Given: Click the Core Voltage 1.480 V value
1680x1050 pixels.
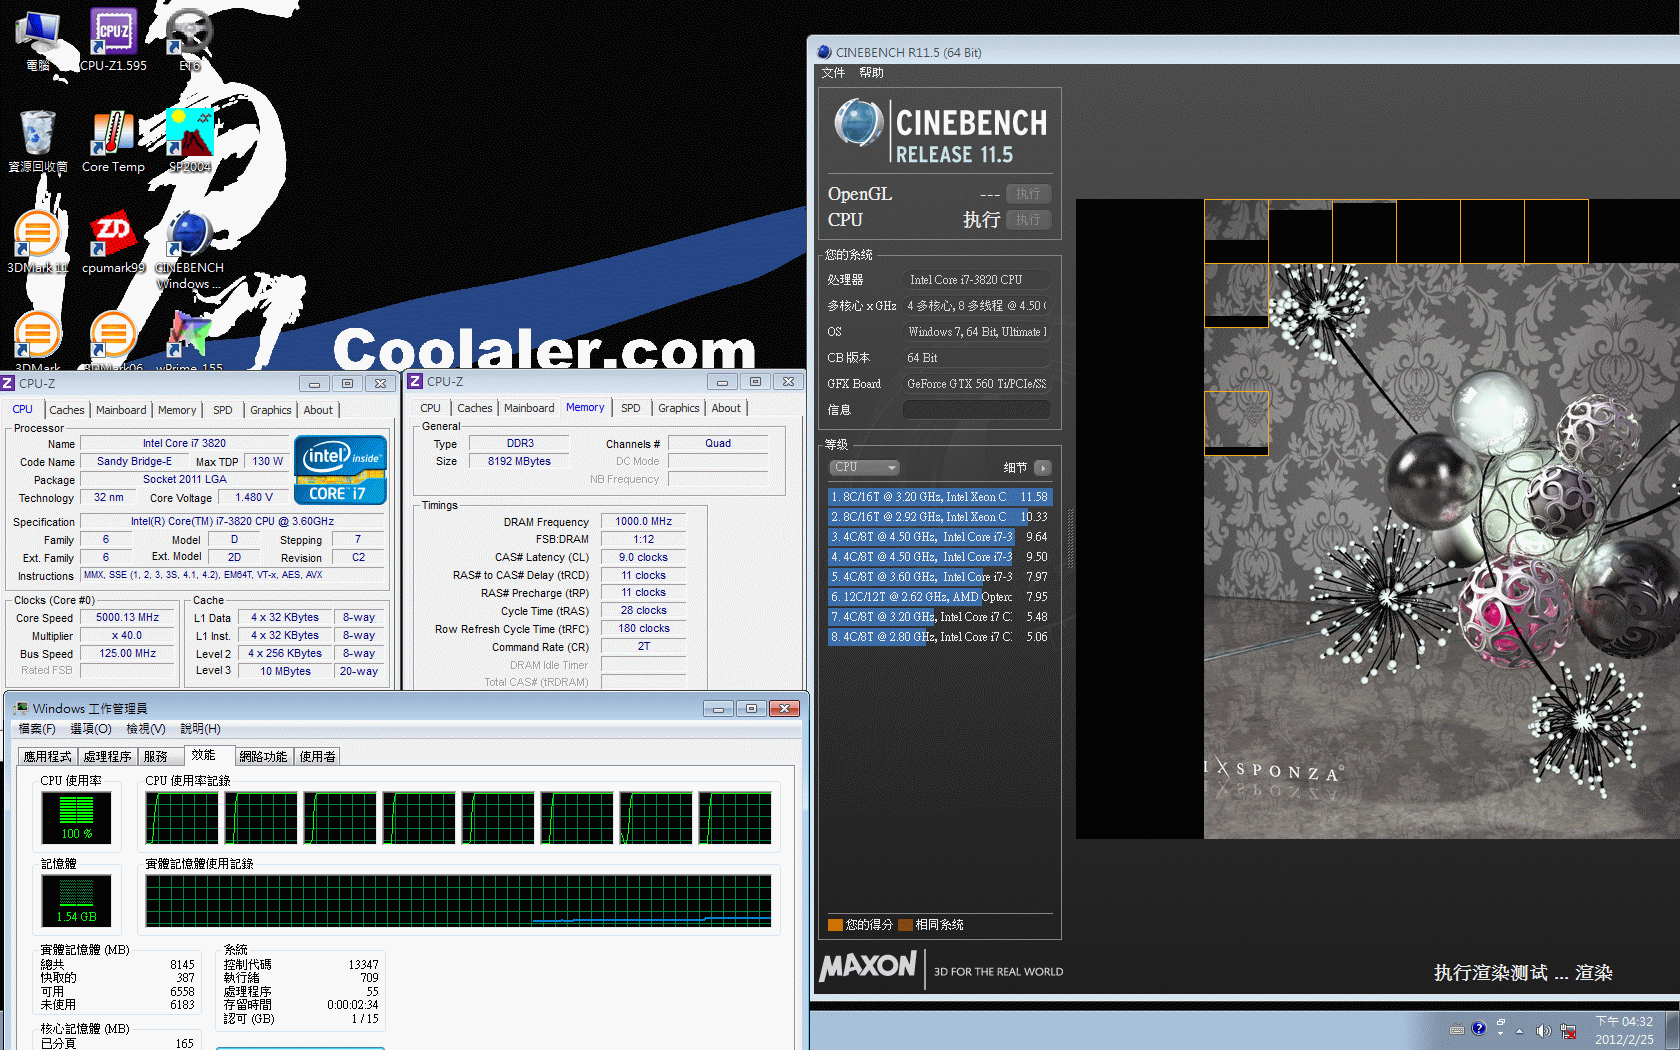Looking at the screenshot, I should click(x=254, y=498).
